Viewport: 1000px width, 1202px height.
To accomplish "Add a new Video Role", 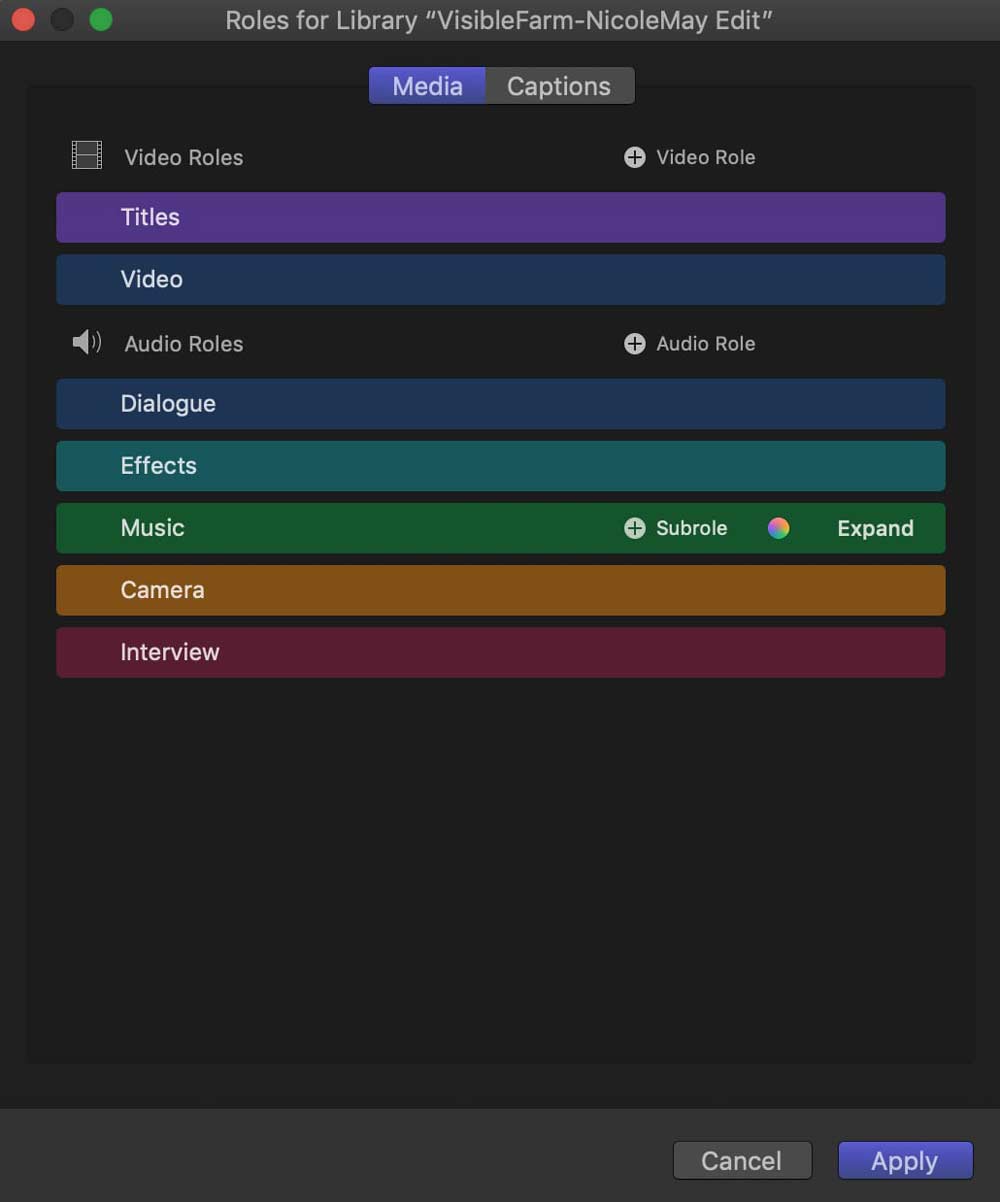I will tap(690, 157).
